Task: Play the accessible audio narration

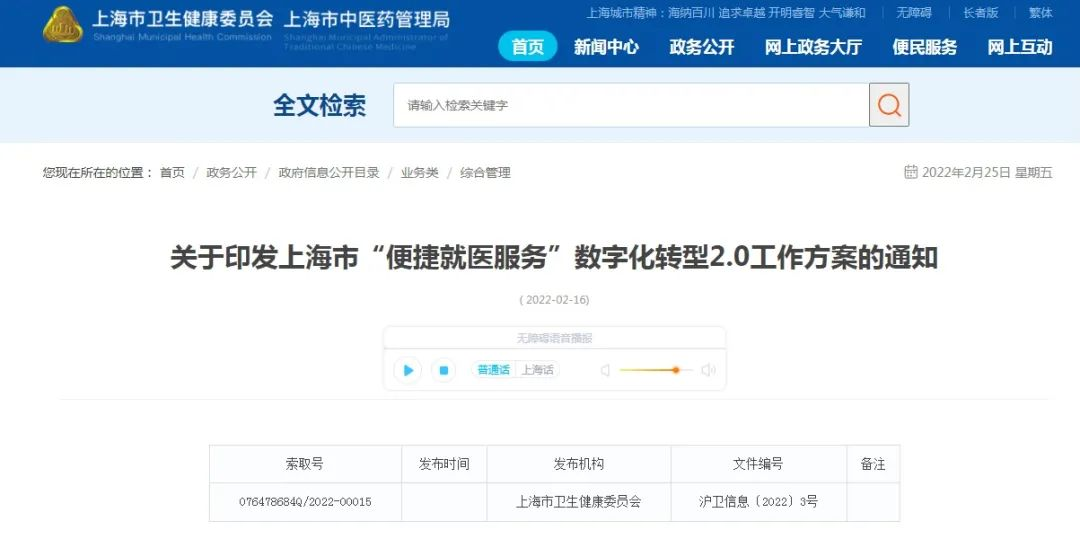Action: [x=408, y=370]
